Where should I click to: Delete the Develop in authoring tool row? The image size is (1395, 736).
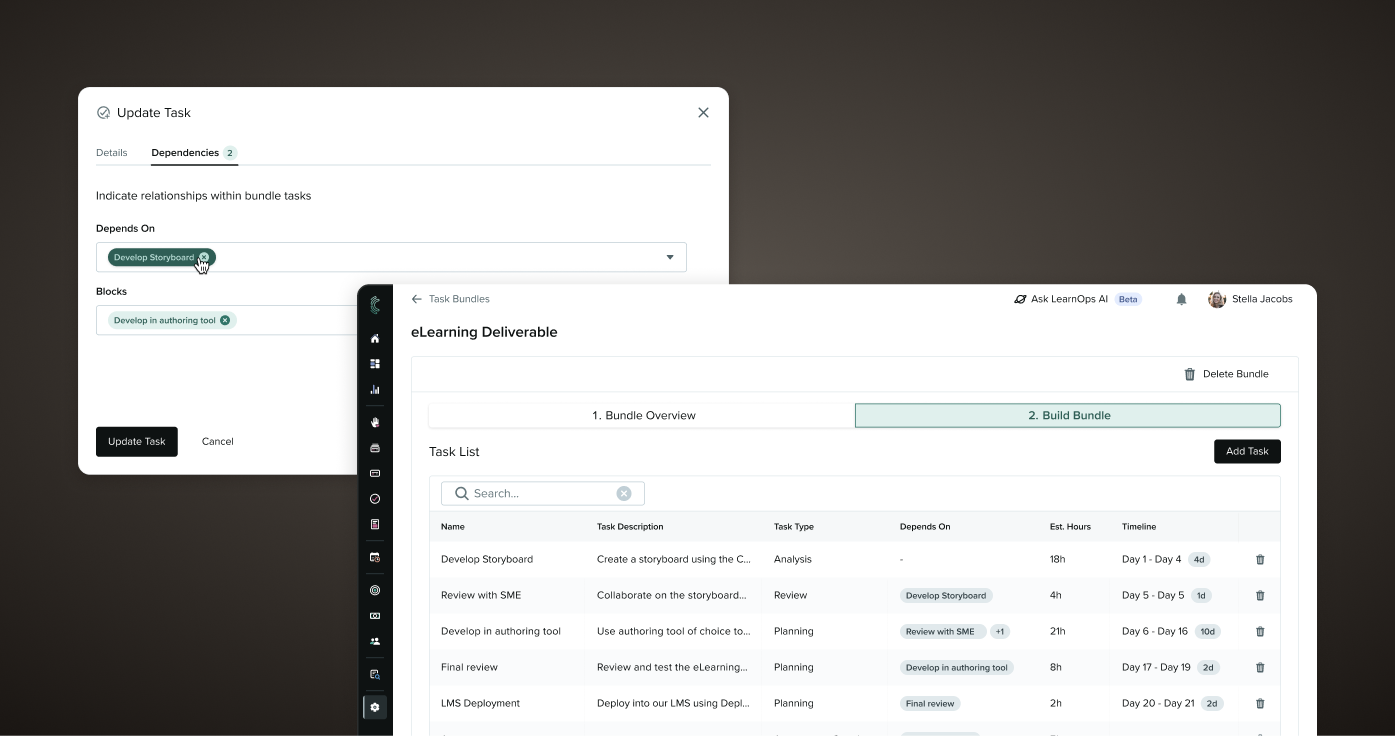[1260, 632]
